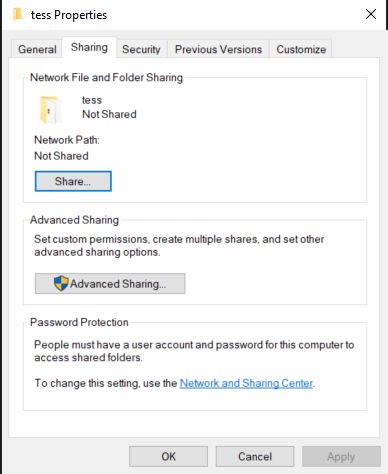Click the tess folder icon under Network Sharing
This screenshot has width=388, height=474.
tap(50, 110)
